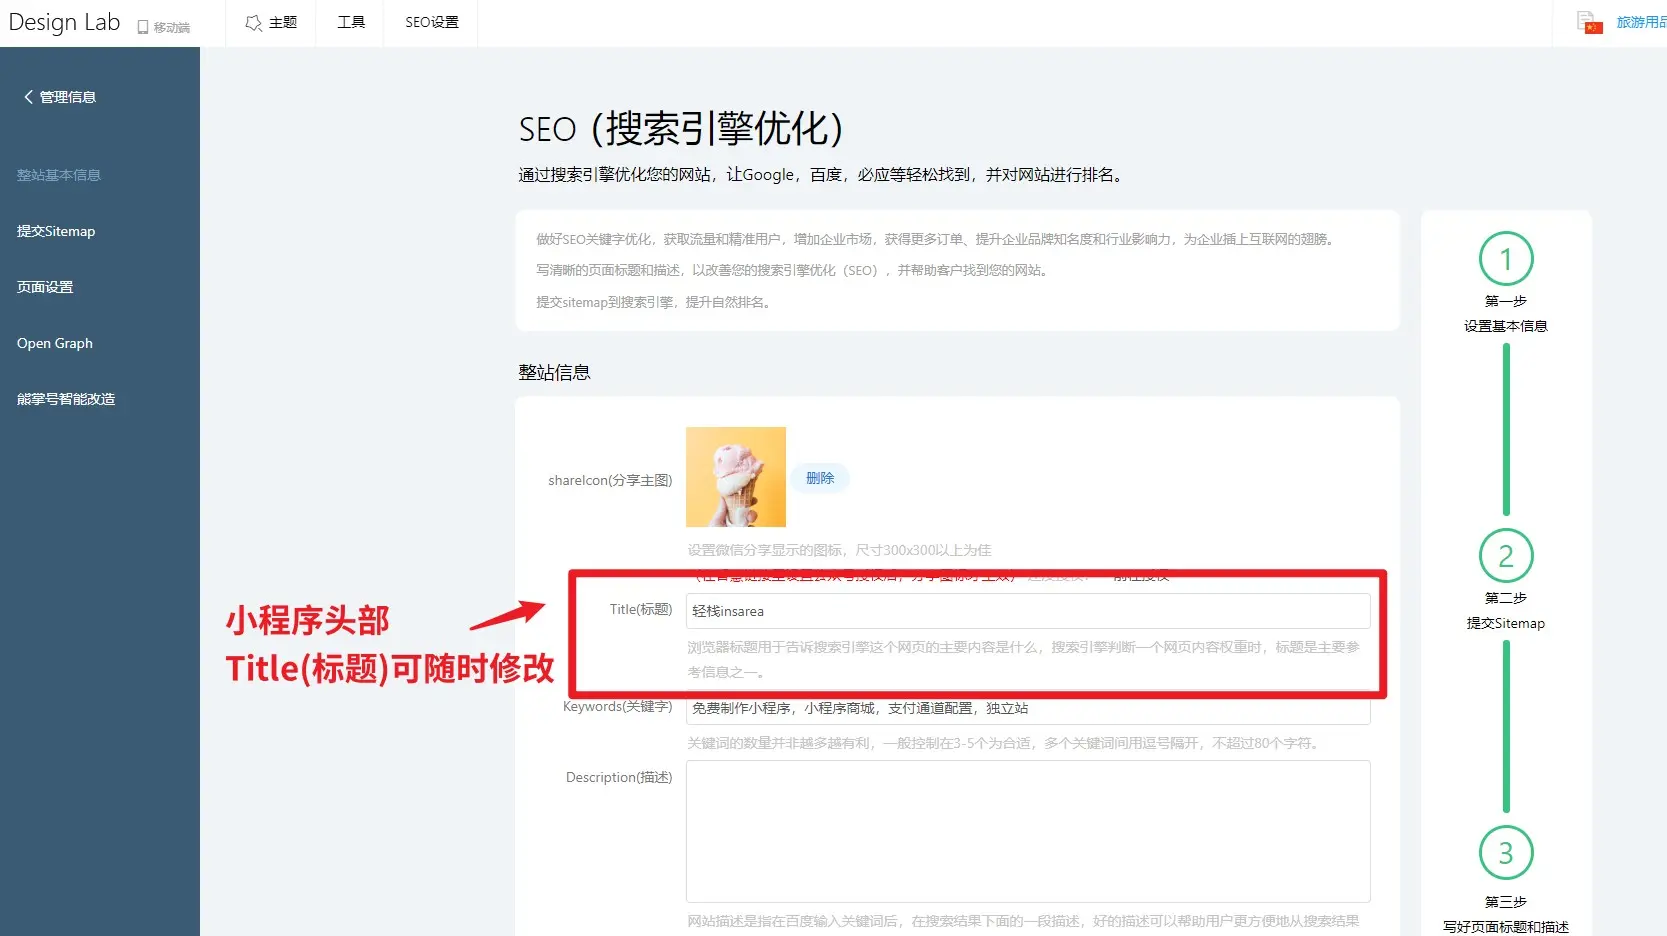The width and height of the screenshot is (1667, 936).
Task: Click the step 2 circle icon
Action: click(x=1505, y=556)
